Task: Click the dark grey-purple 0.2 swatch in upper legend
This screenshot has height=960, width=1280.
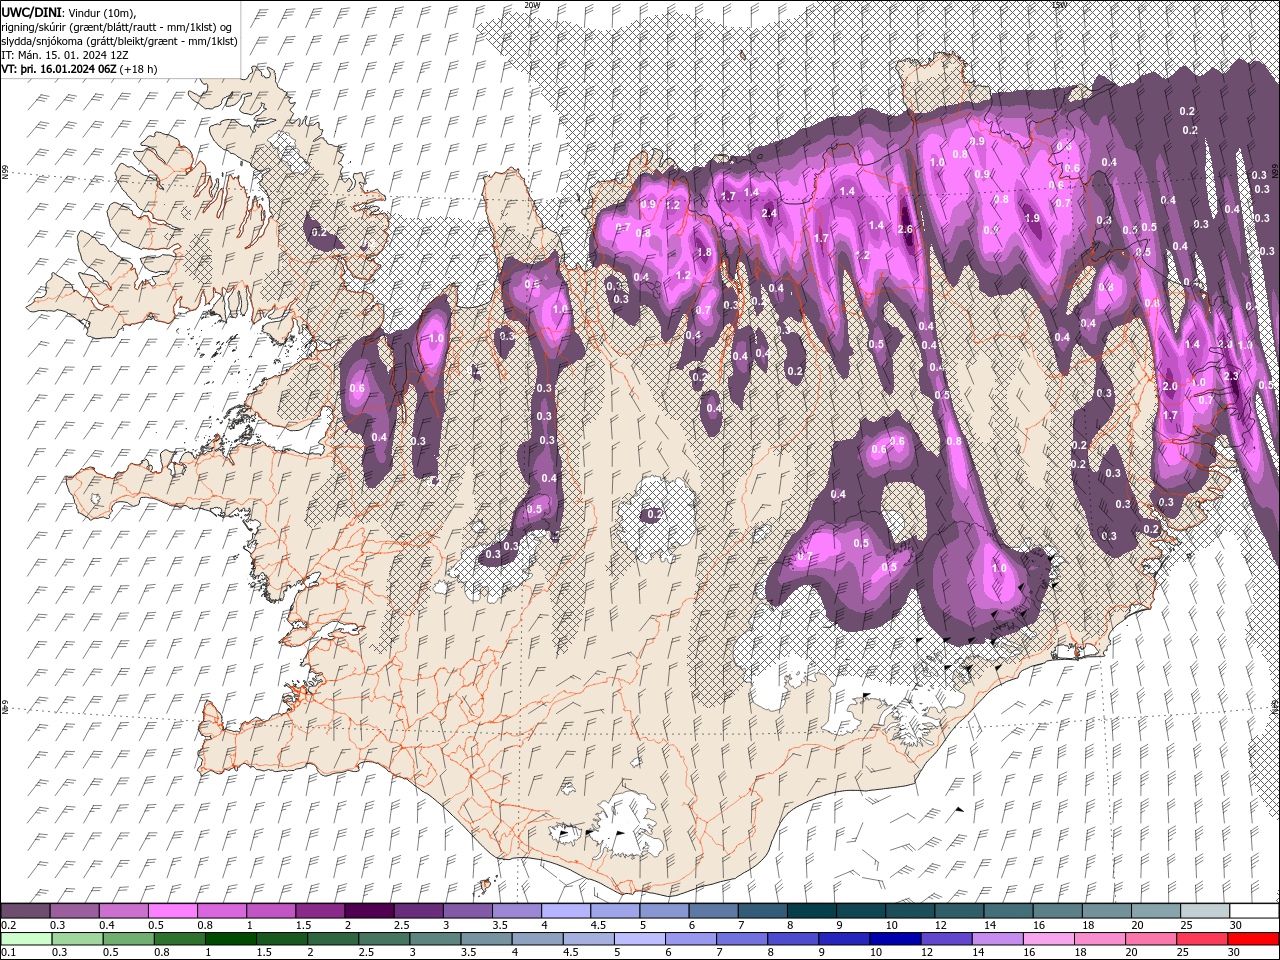Action: [x=25, y=911]
